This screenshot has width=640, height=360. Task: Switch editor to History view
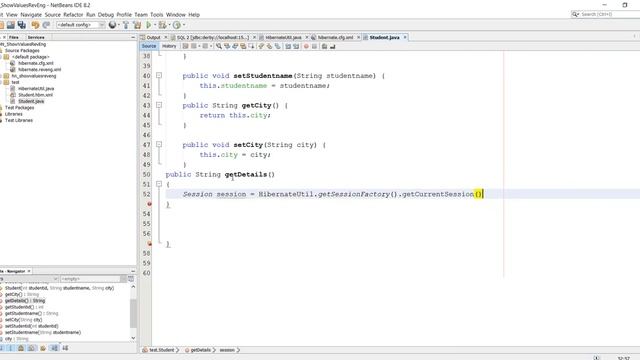click(169, 46)
